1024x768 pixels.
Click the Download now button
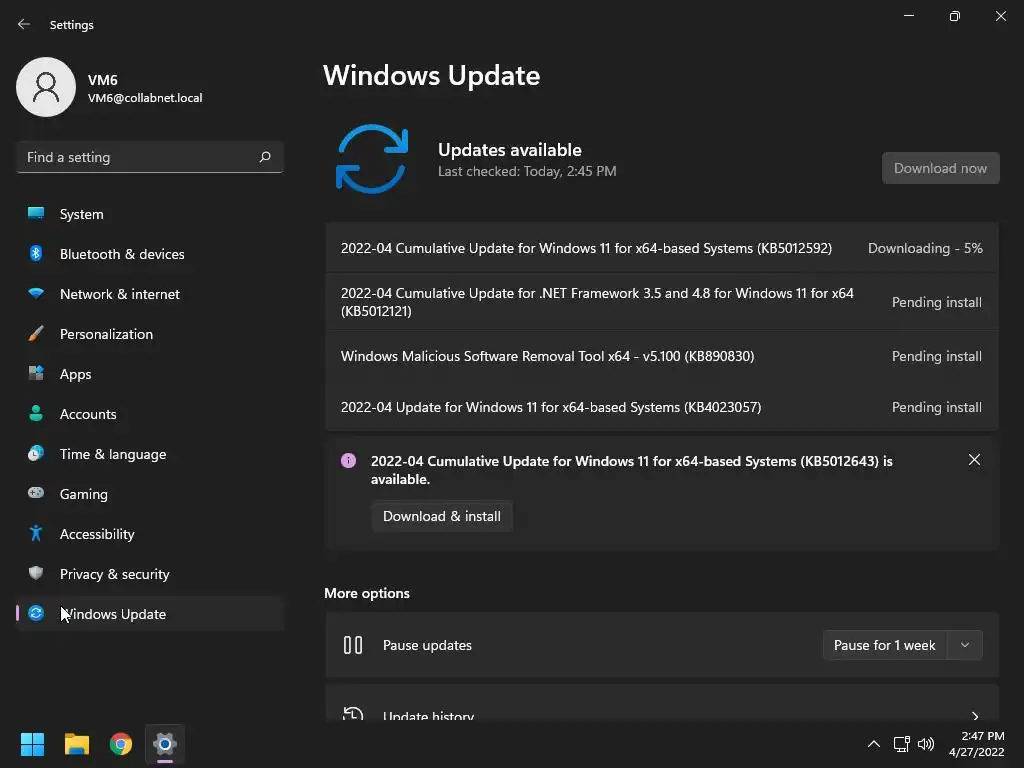pyautogui.click(x=940, y=168)
